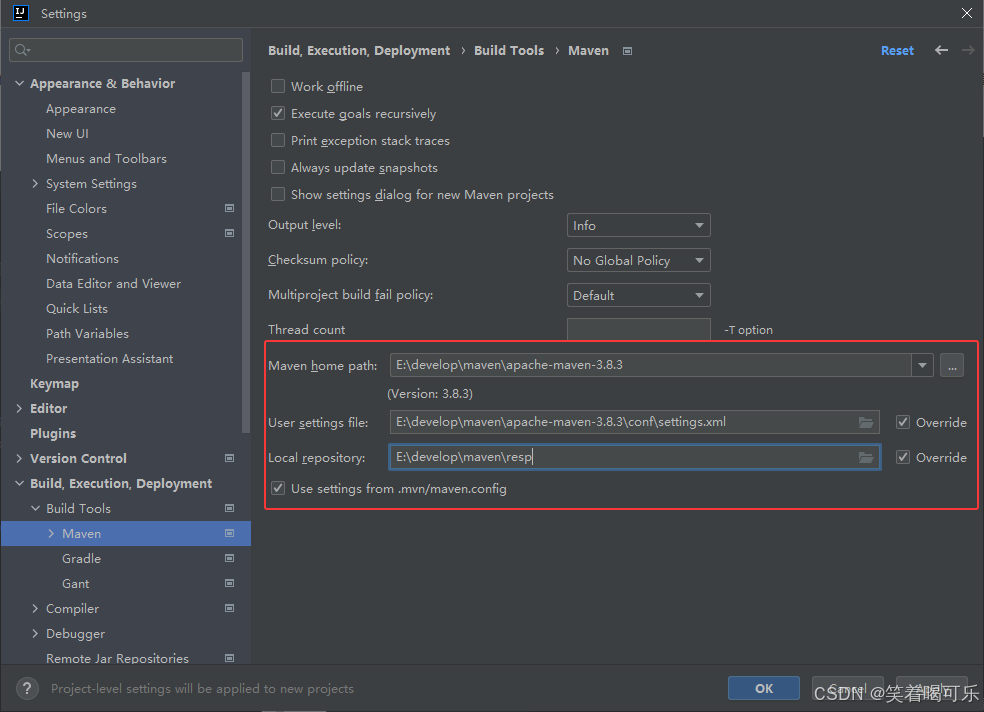
Task: Expand the Maven tree node
Action: point(51,533)
